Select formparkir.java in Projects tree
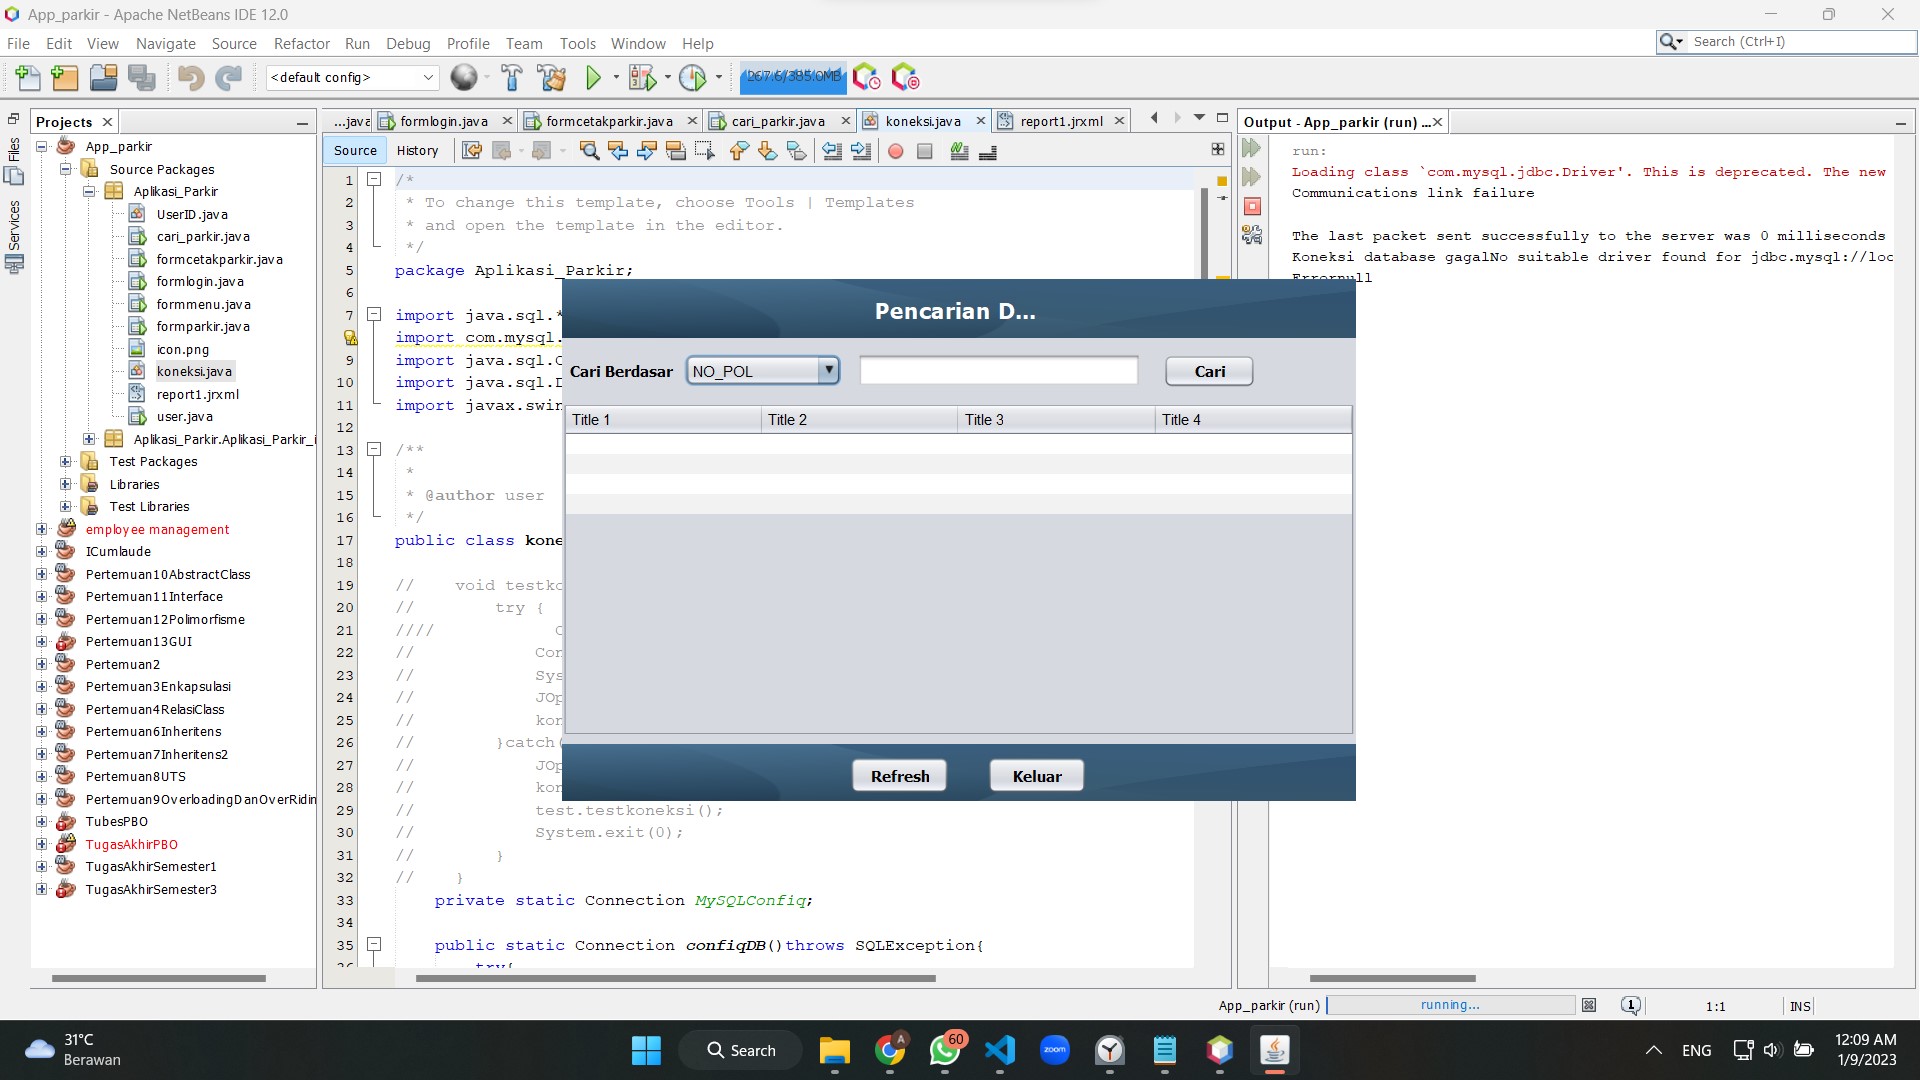 203,326
